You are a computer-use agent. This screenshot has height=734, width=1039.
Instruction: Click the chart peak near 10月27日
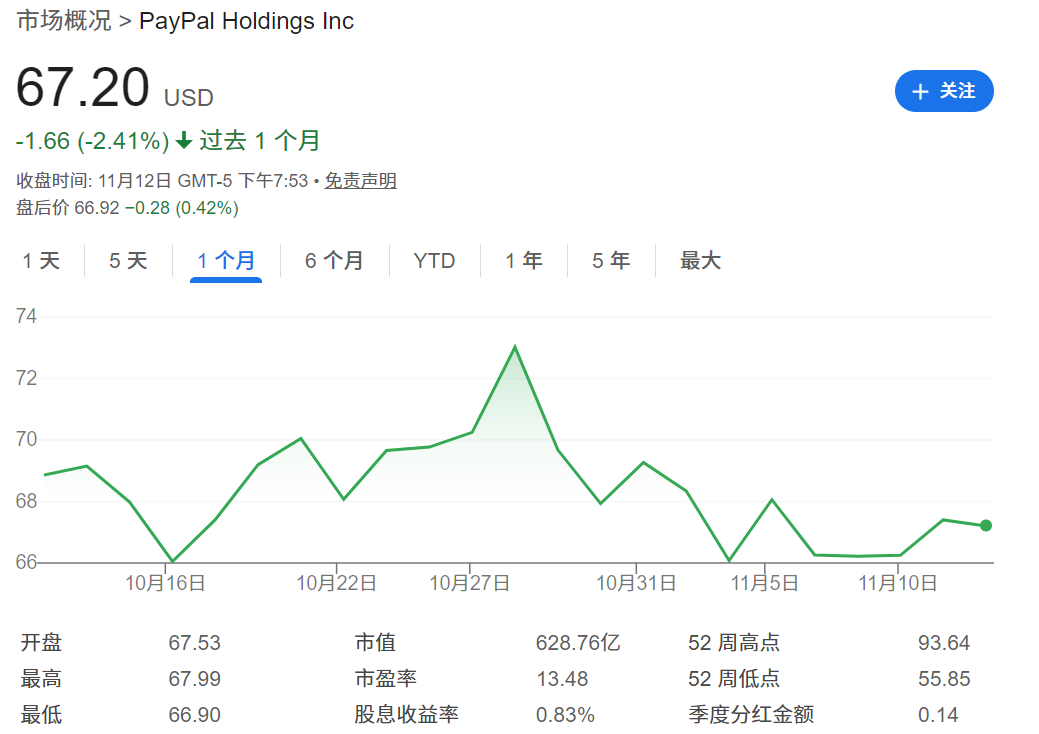514,345
